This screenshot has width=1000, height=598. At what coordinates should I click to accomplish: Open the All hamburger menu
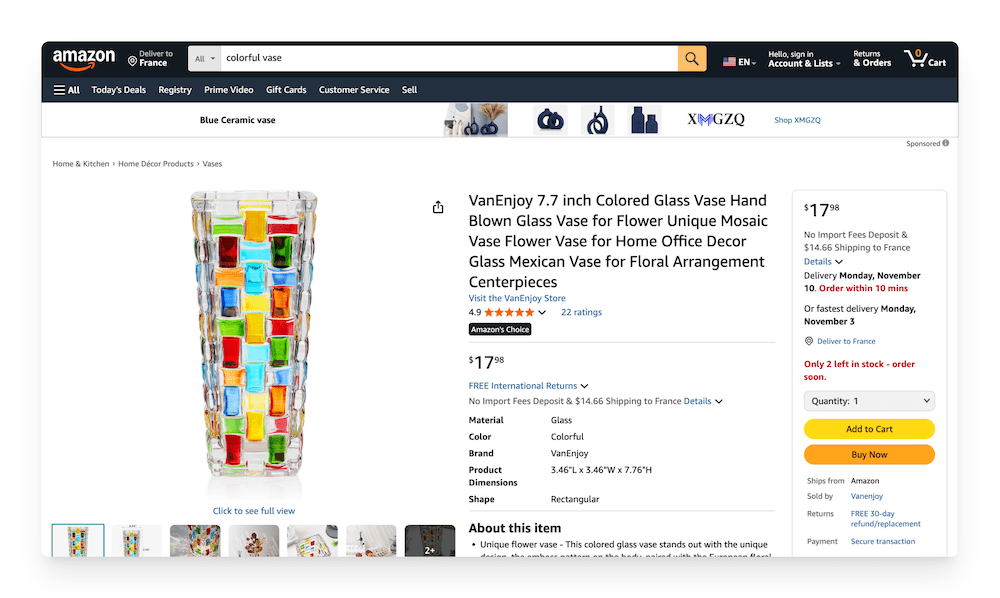(66, 89)
